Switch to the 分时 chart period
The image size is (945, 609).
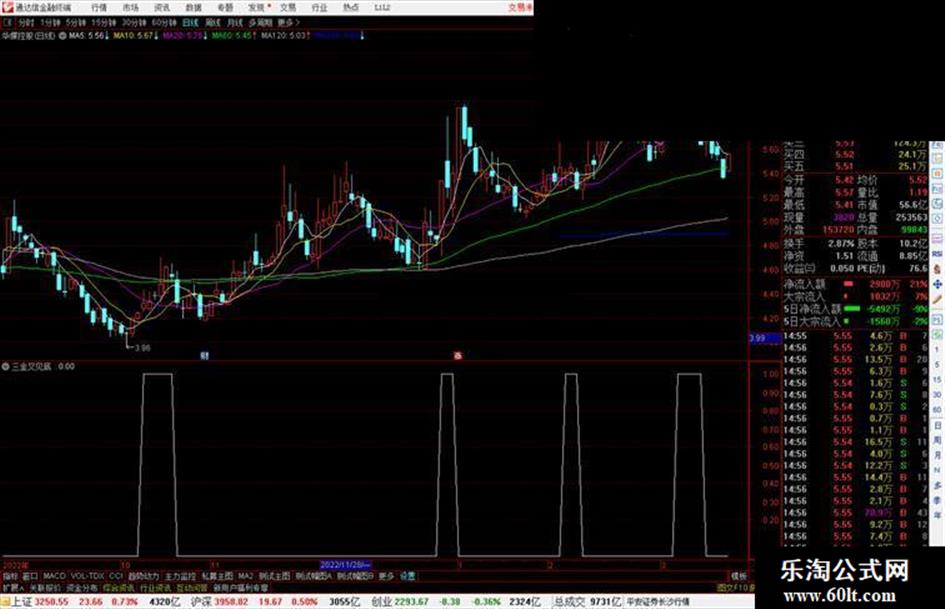[x=26, y=22]
